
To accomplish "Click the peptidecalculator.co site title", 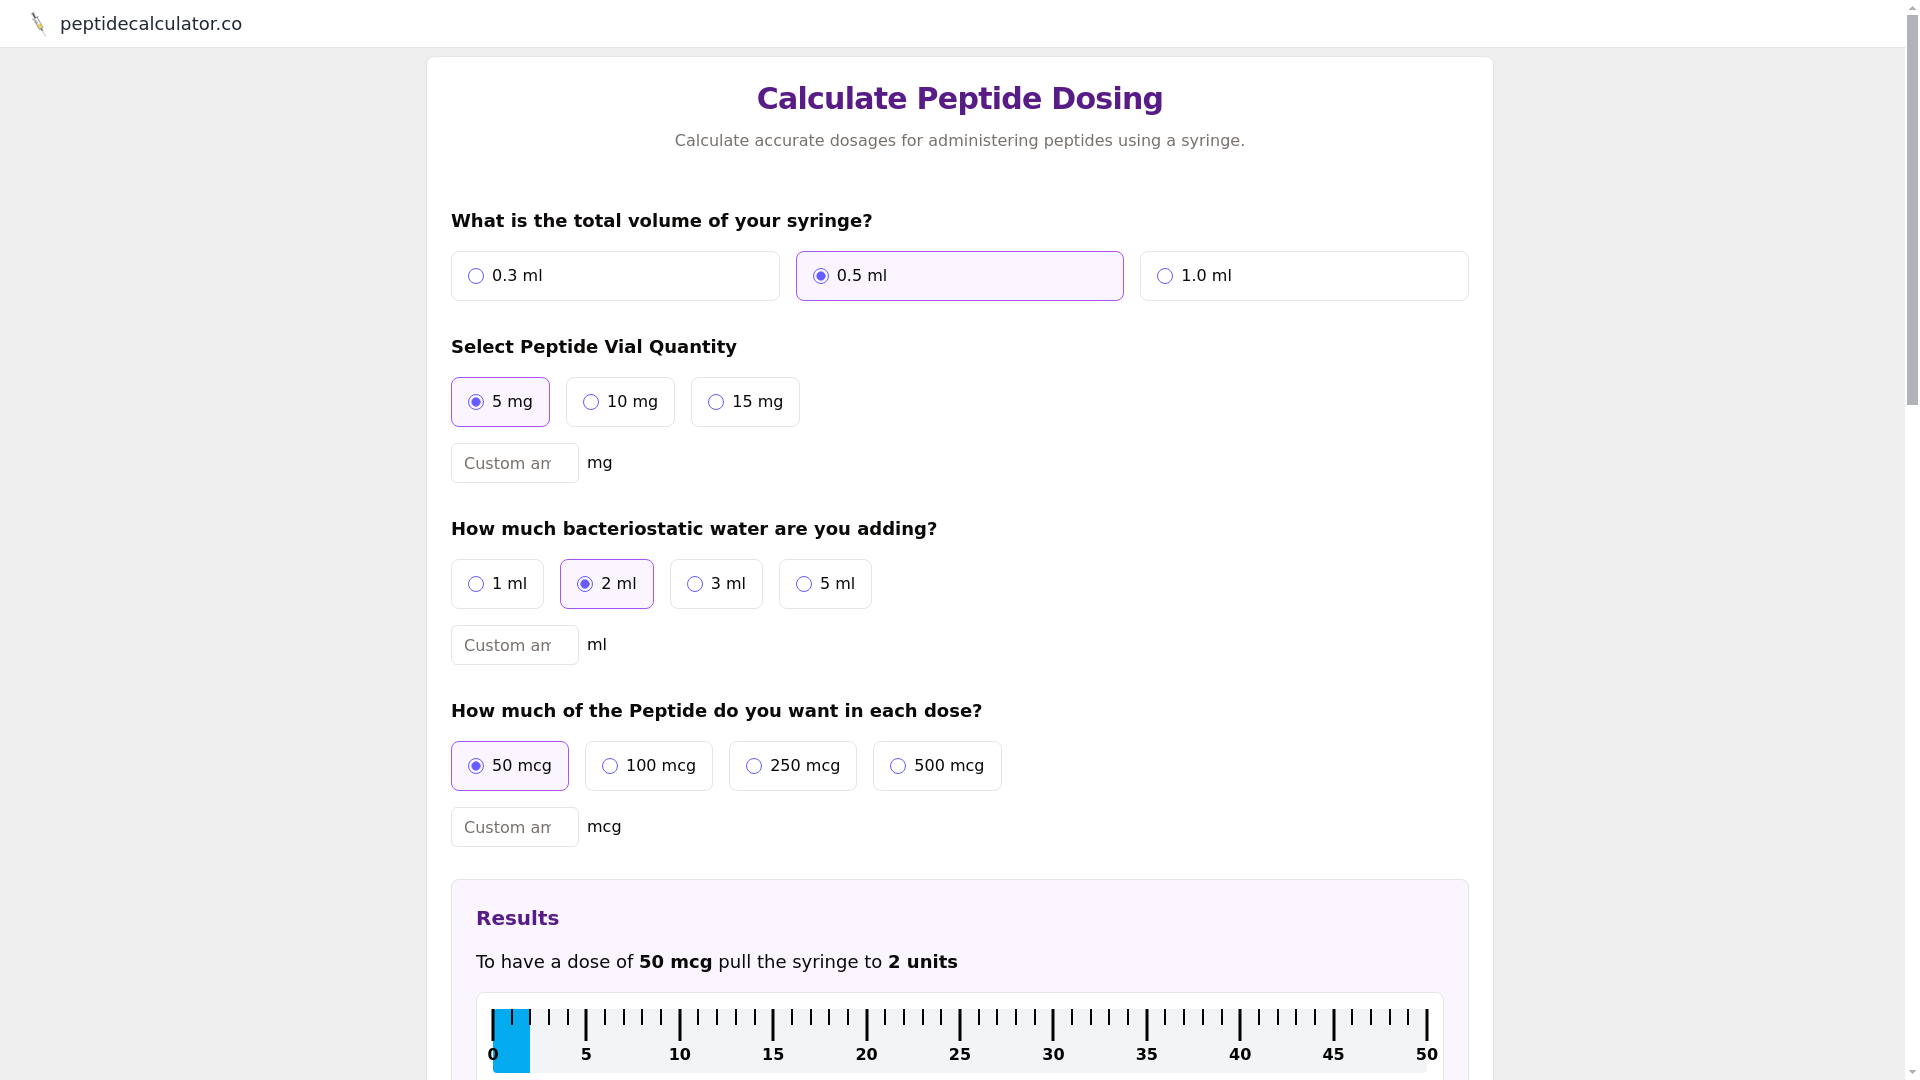I will (151, 23).
